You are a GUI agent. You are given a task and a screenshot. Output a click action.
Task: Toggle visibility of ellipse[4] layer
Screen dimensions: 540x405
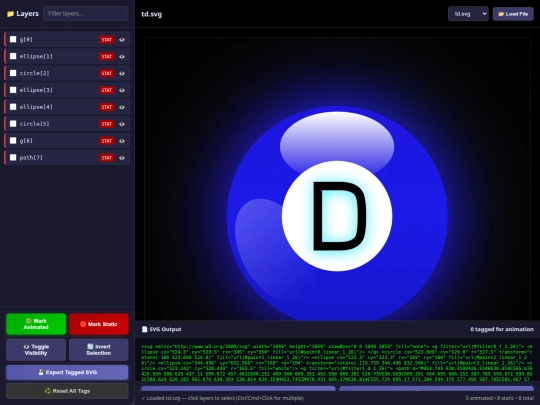pyautogui.click(x=122, y=107)
